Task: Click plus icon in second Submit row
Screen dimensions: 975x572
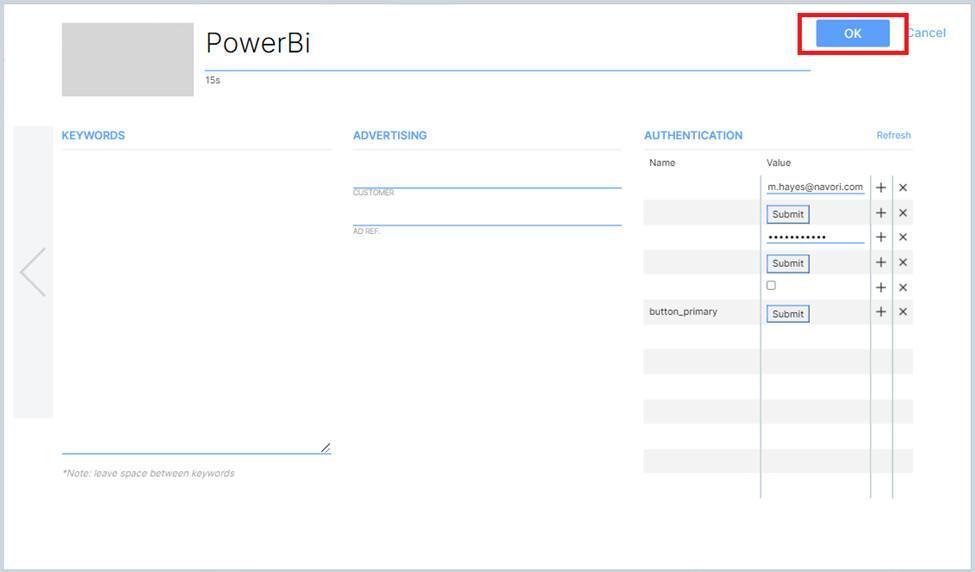Action: 880,262
